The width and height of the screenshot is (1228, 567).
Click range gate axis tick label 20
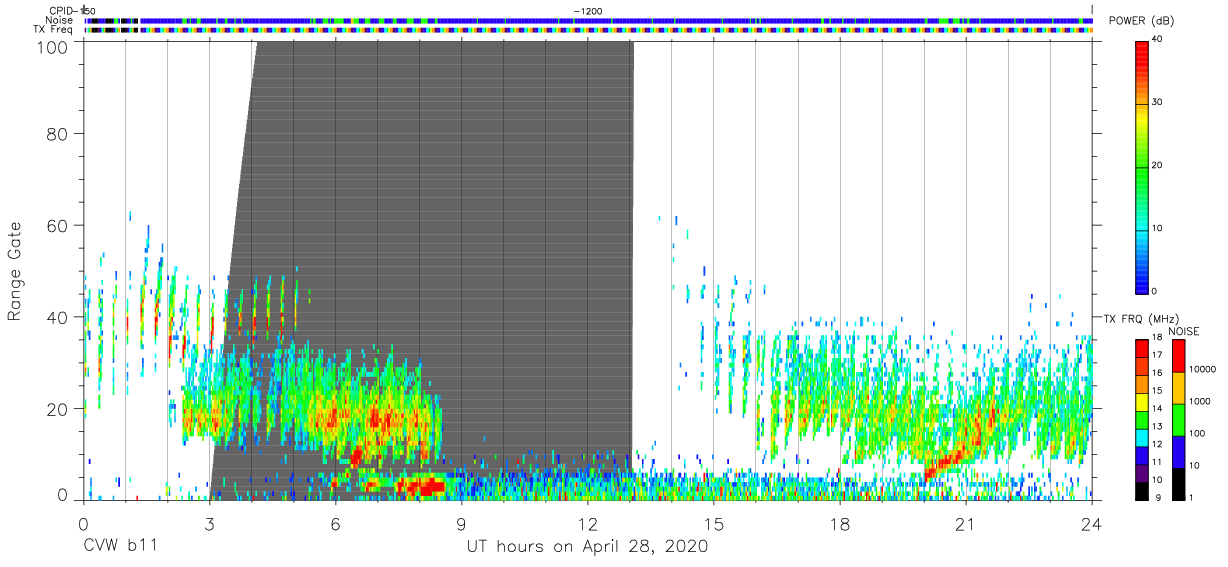tap(56, 409)
